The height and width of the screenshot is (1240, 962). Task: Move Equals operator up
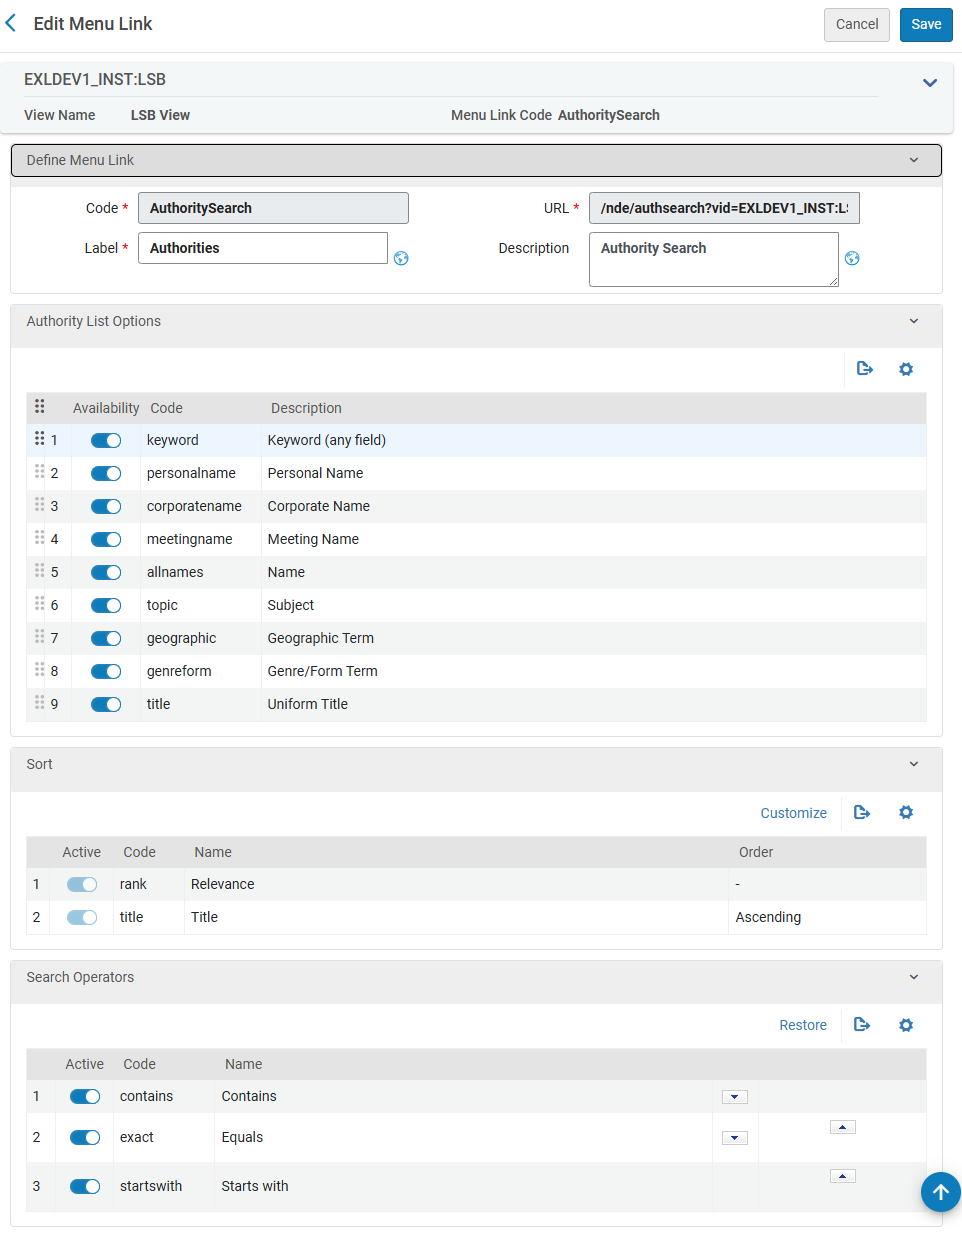click(x=843, y=1127)
